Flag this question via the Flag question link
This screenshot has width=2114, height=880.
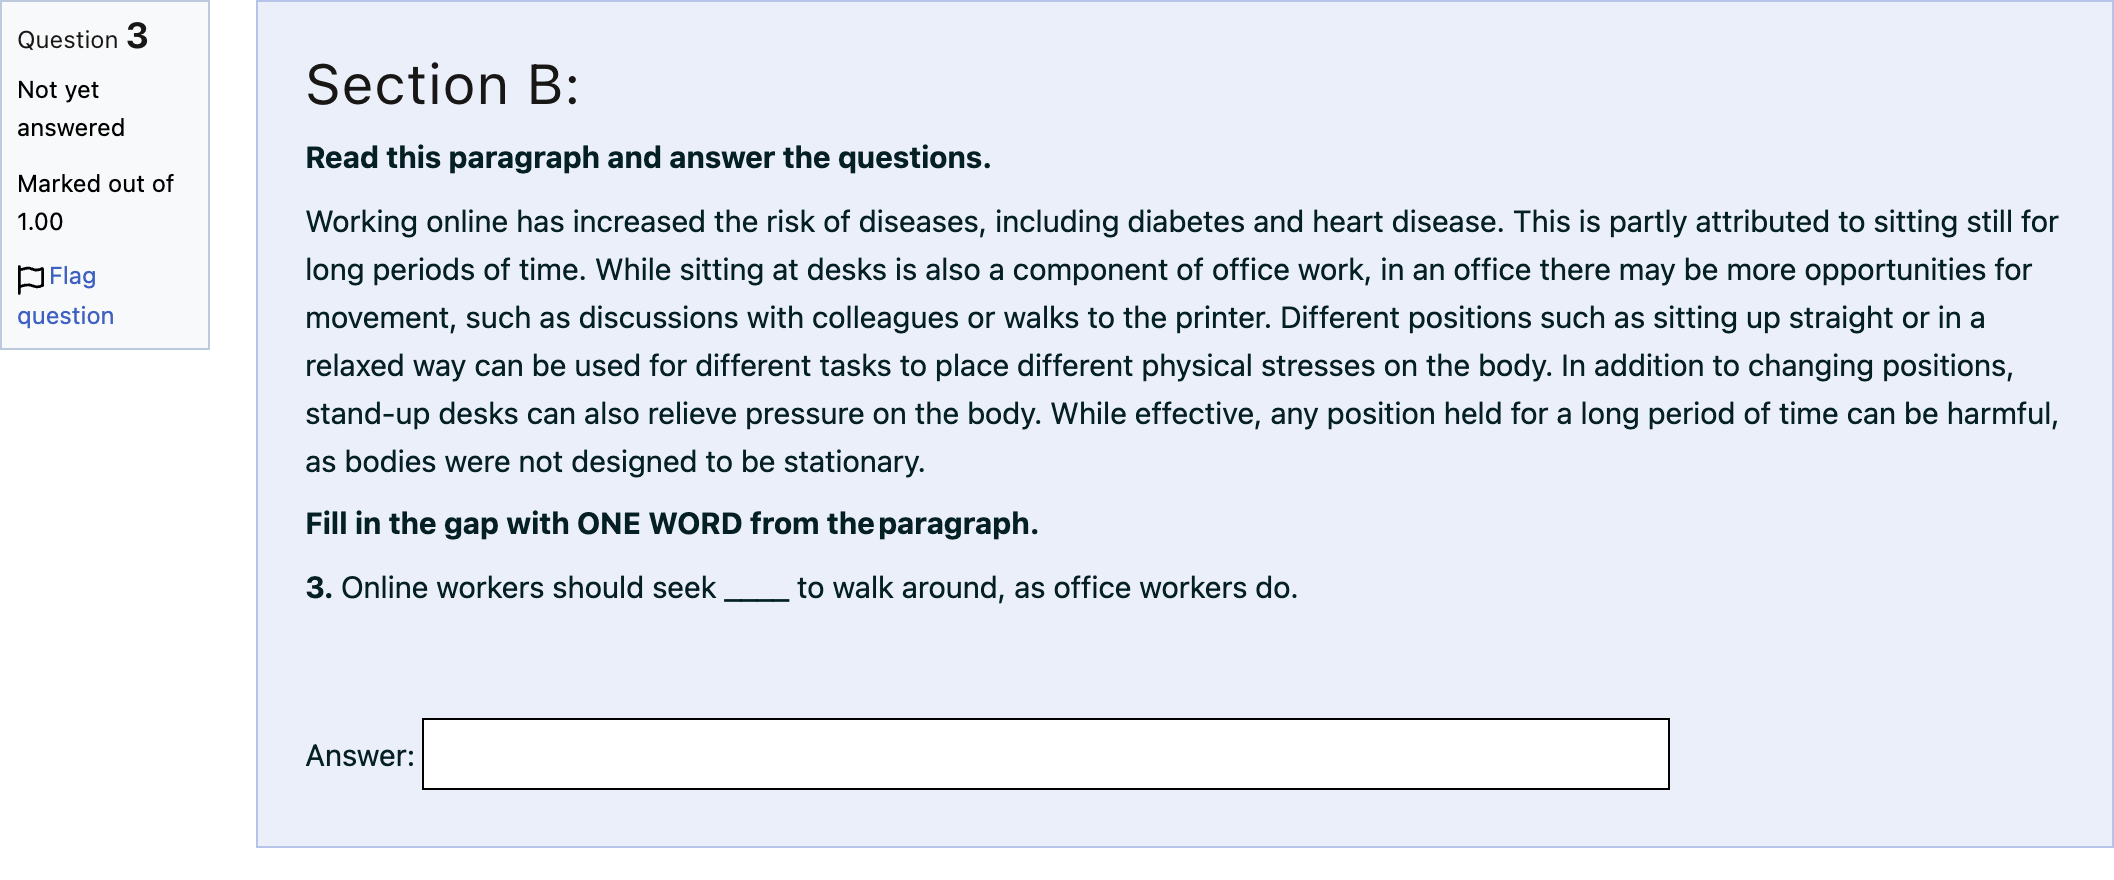[66, 296]
